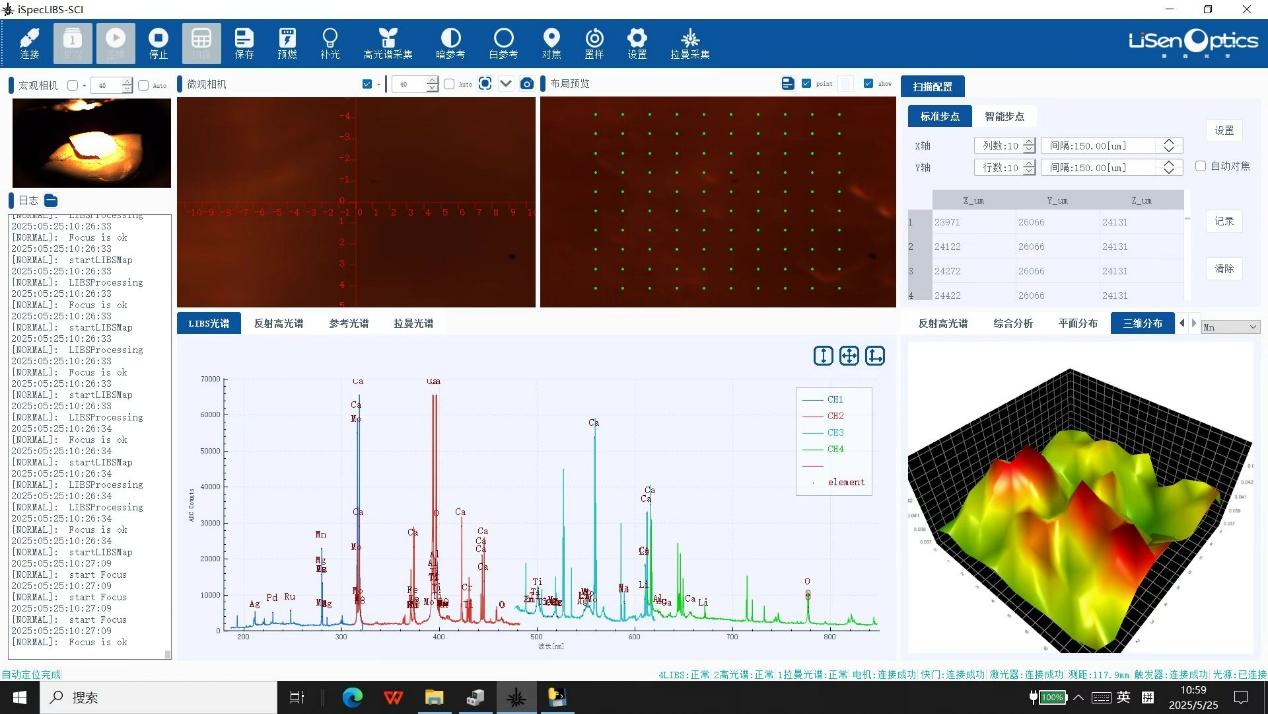The image size is (1268, 714).
Task: Click the 清除 clear button
Action: pos(1224,269)
